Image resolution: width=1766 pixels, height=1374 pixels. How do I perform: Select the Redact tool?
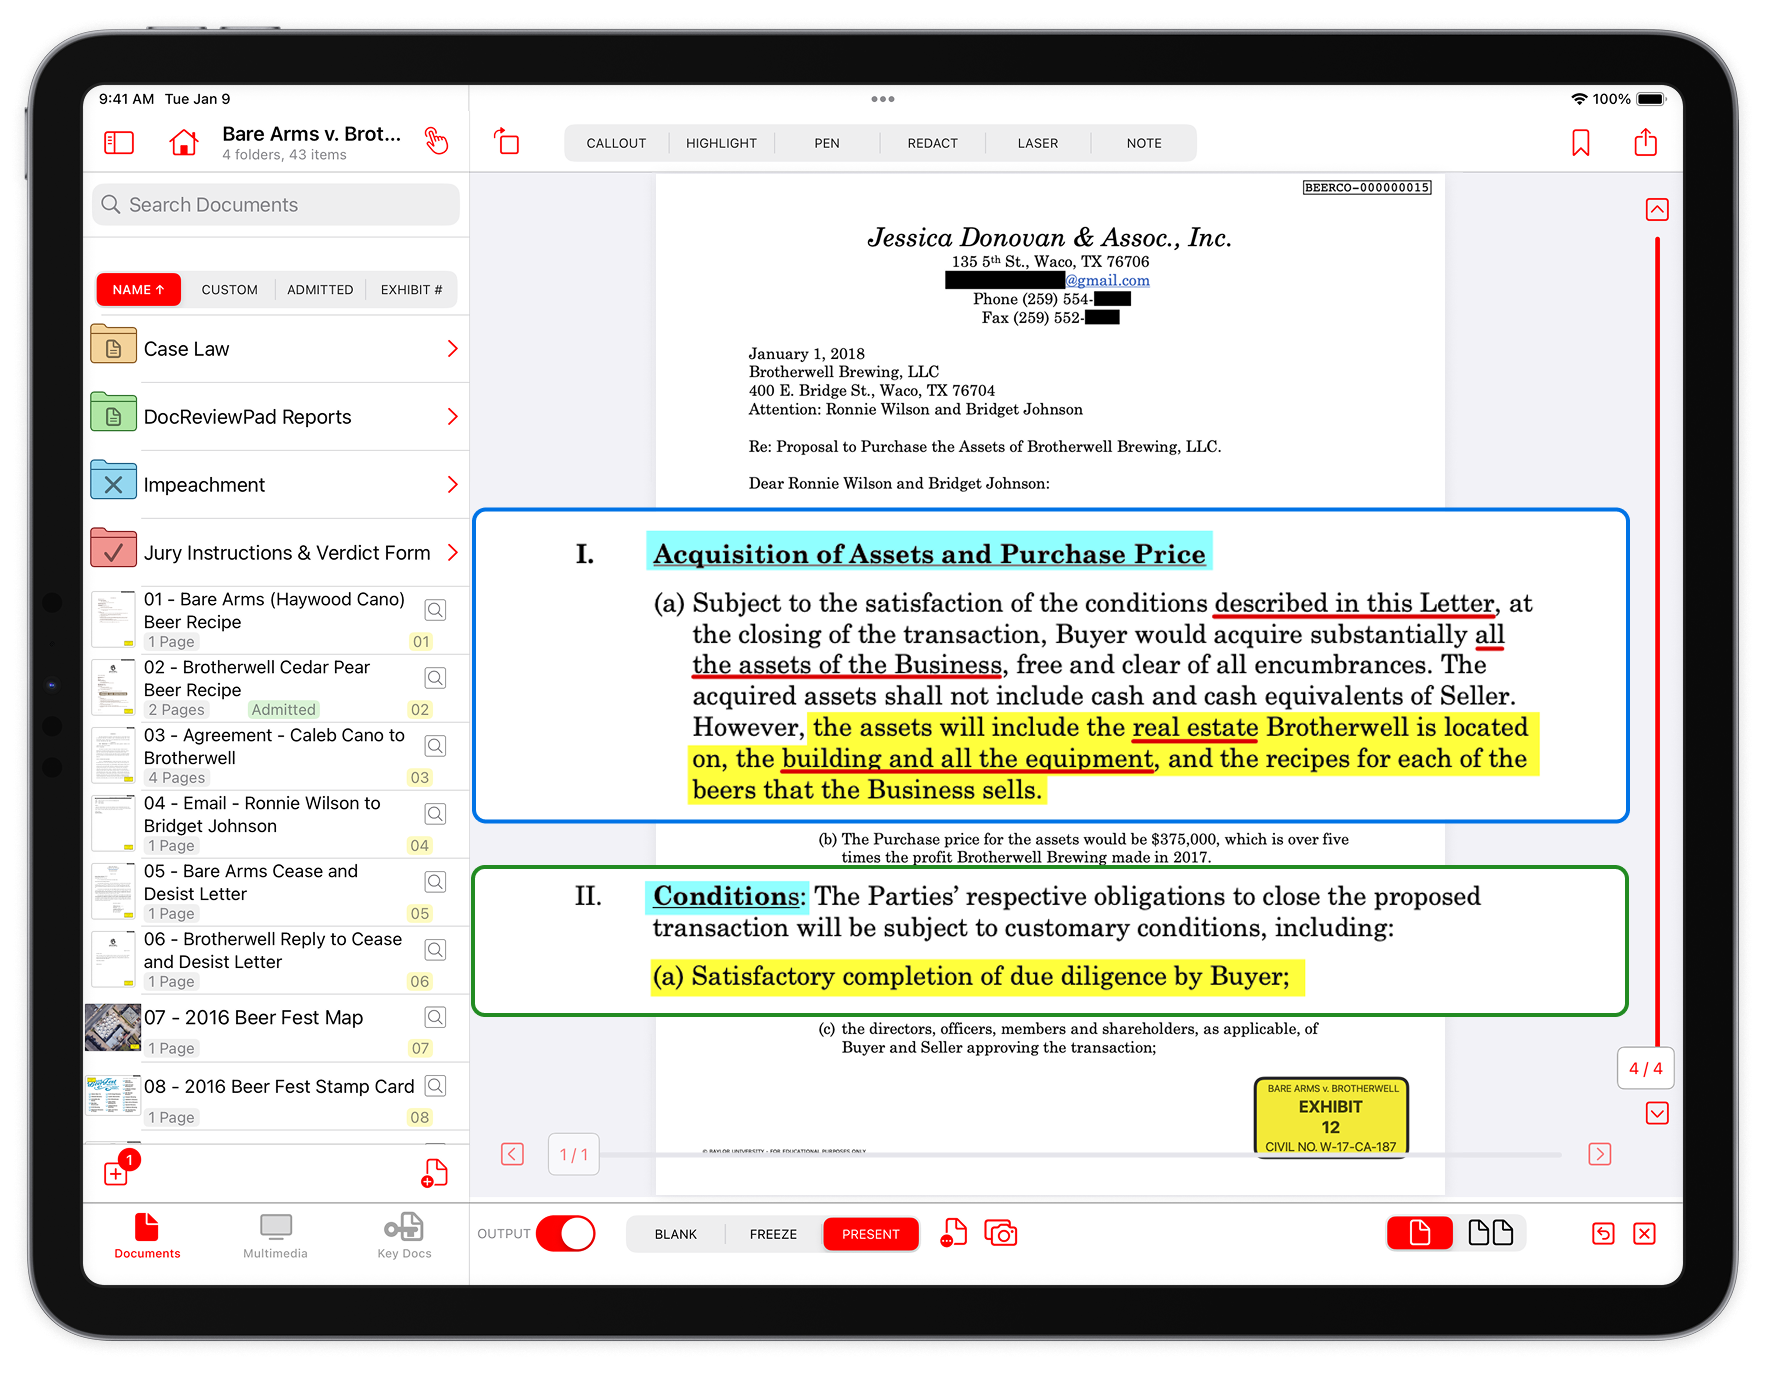(x=931, y=142)
